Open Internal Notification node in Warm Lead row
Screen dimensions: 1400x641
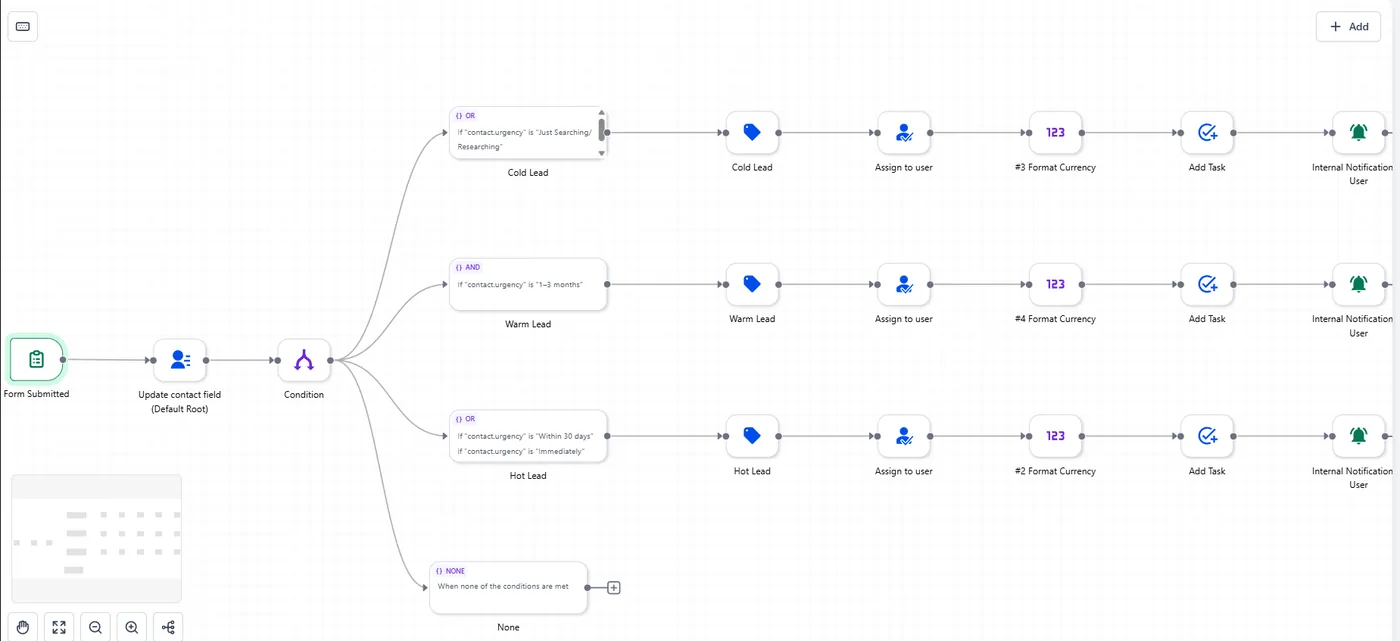click(x=1358, y=284)
